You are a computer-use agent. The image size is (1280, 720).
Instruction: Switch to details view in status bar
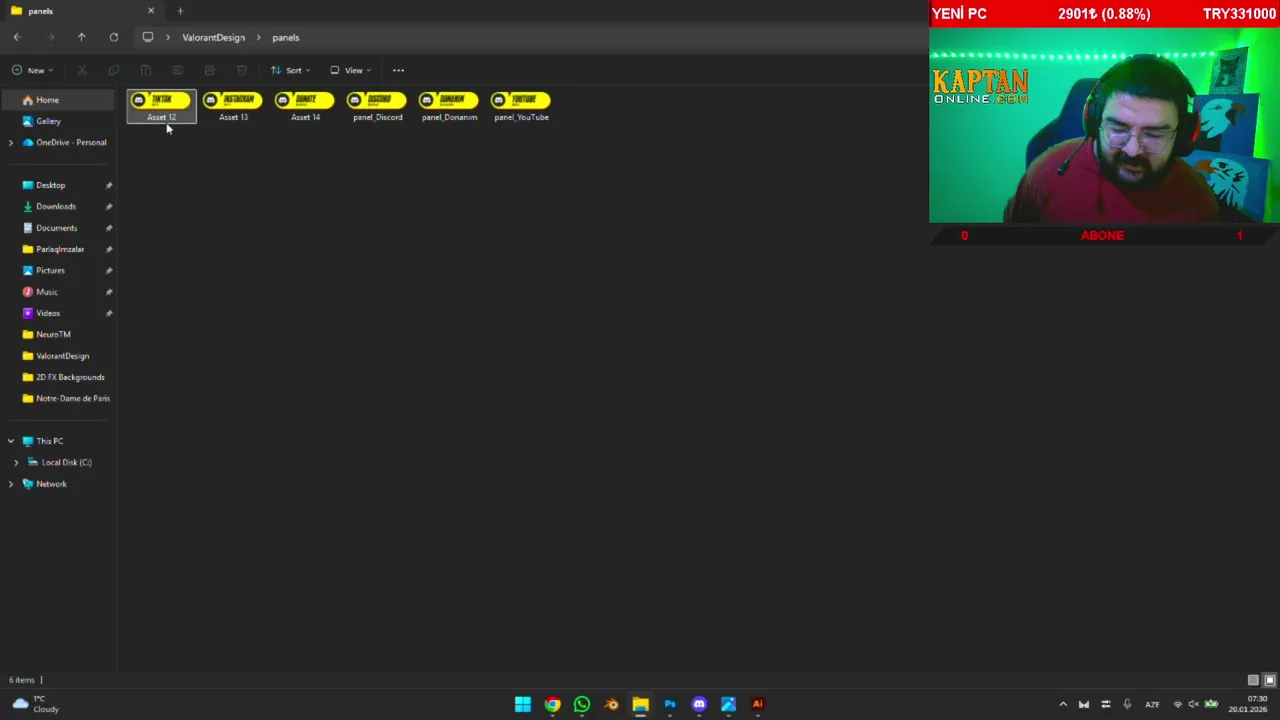click(1253, 680)
